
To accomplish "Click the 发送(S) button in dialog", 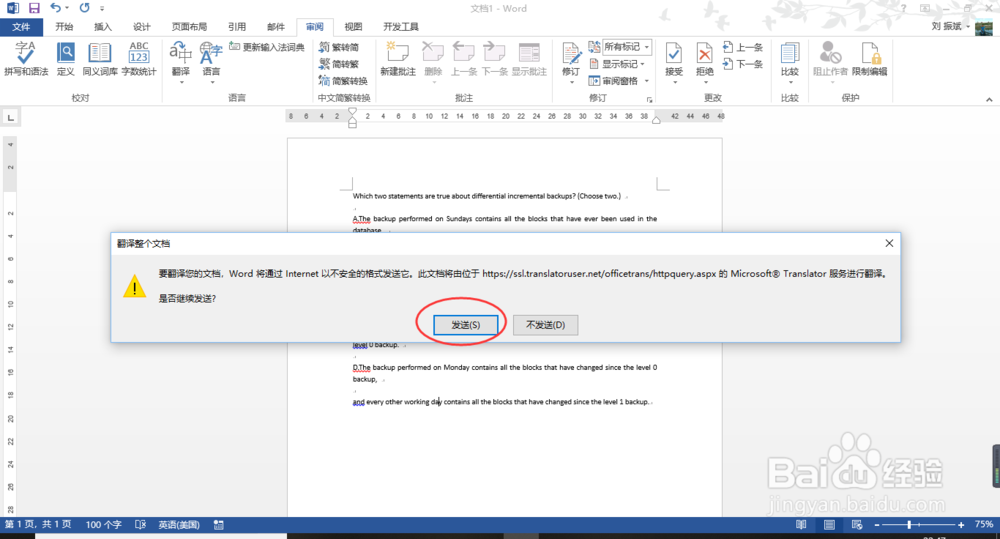I will click(466, 325).
